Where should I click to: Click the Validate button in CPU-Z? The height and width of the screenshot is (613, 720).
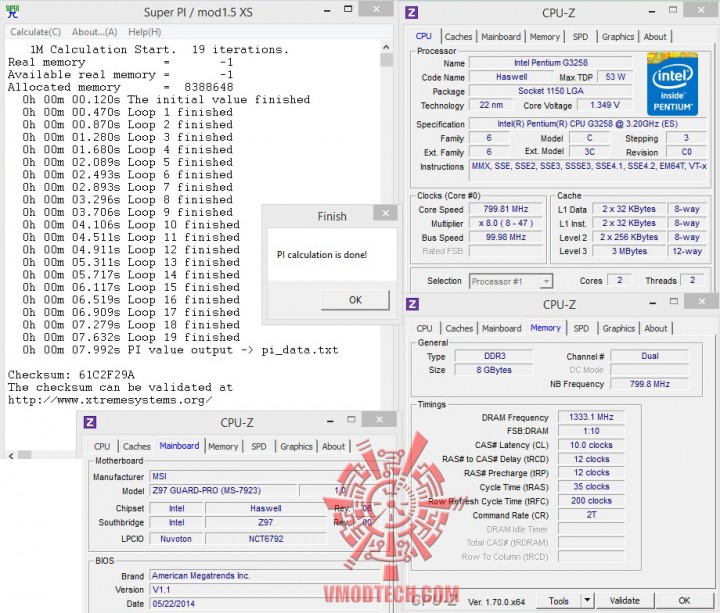(x=624, y=601)
